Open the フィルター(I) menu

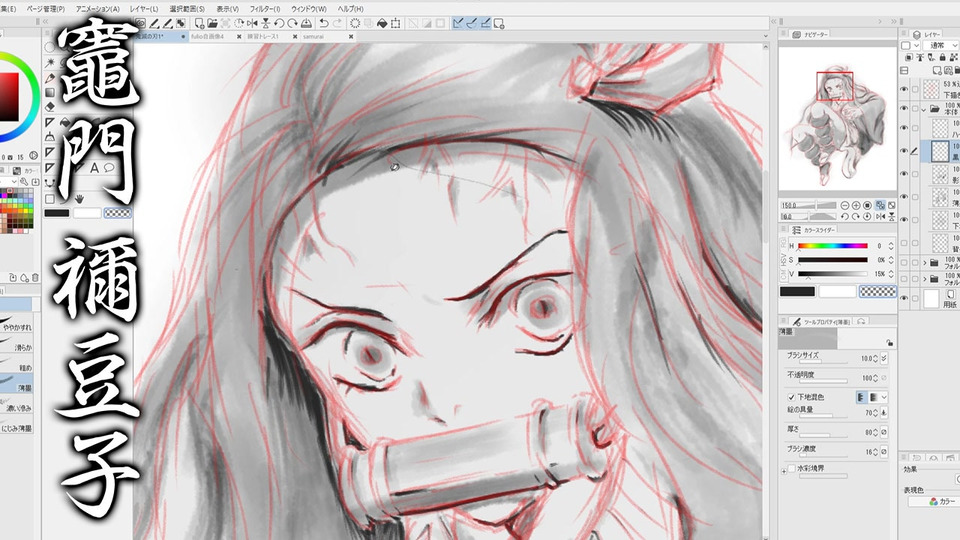[264, 9]
